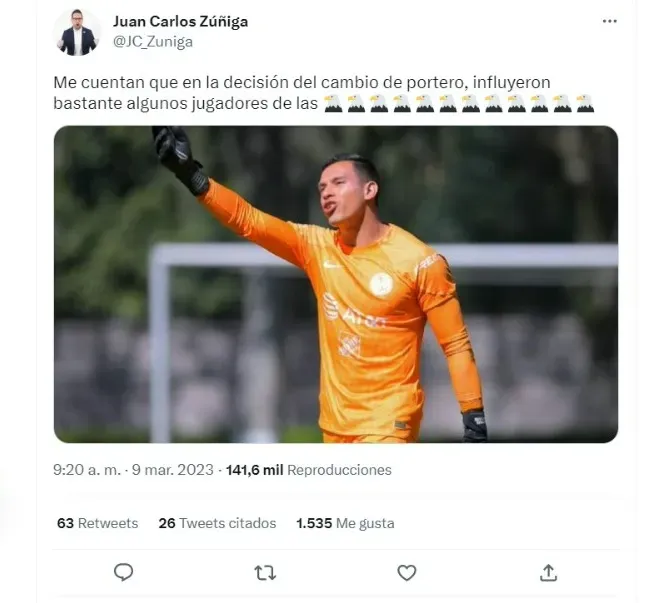Visit the @JC_Zuniga handle link
This screenshot has width=657, height=603.
(x=153, y=42)
